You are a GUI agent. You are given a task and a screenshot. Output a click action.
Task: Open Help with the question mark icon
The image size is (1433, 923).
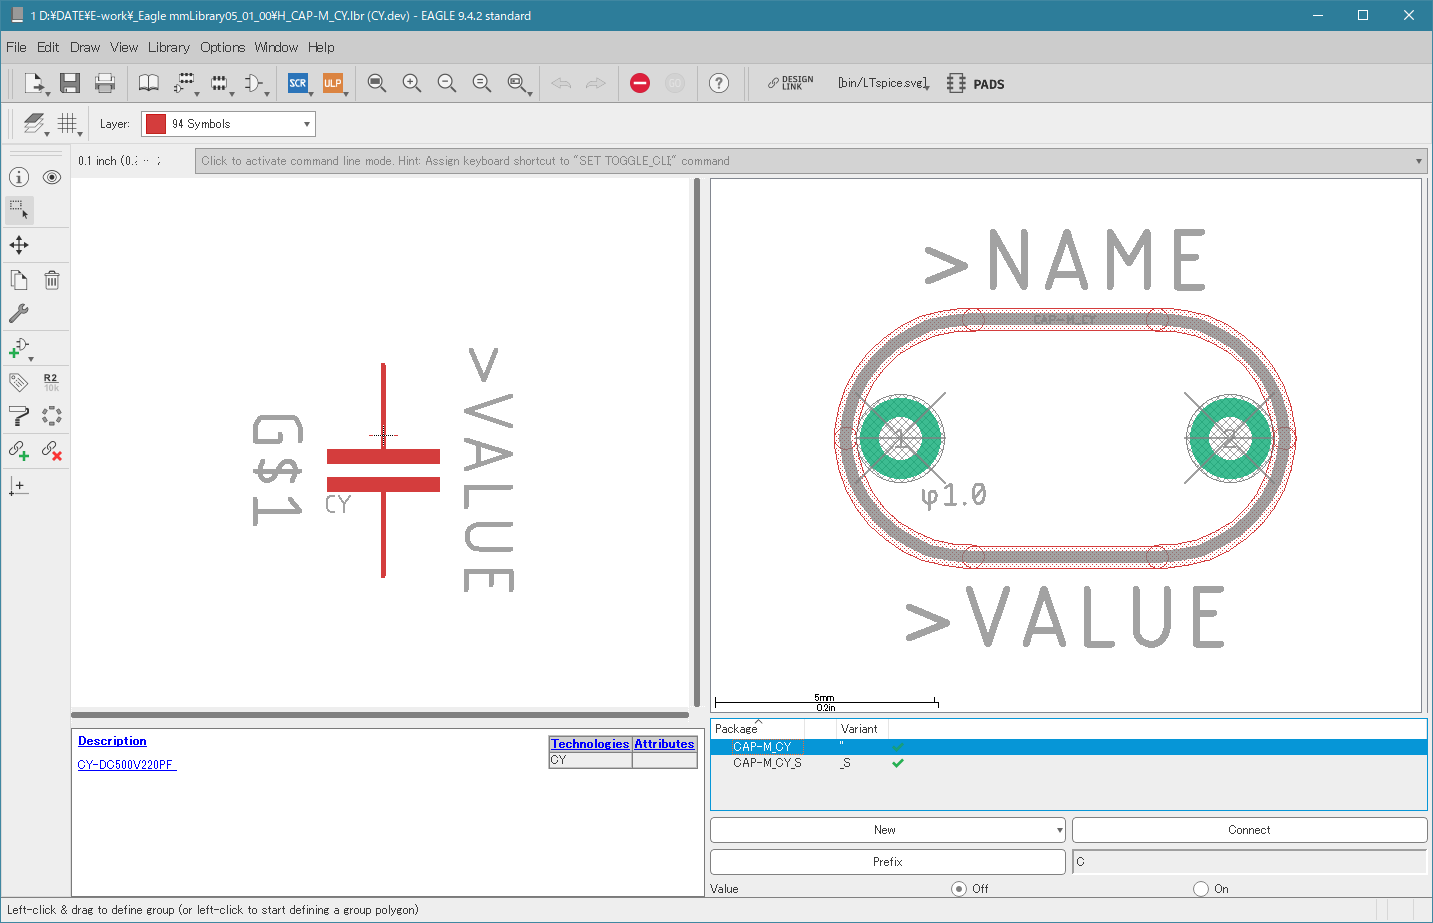pos(719,83)
